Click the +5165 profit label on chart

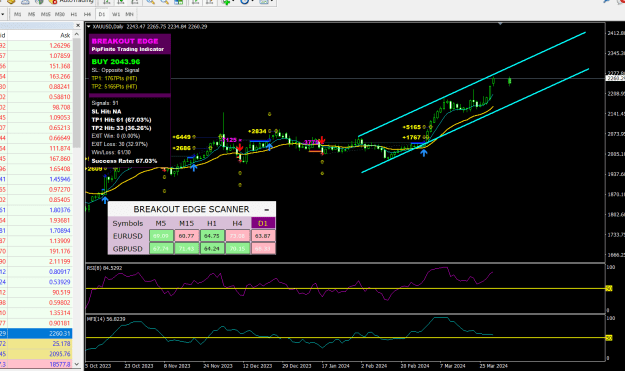point(411,127)
